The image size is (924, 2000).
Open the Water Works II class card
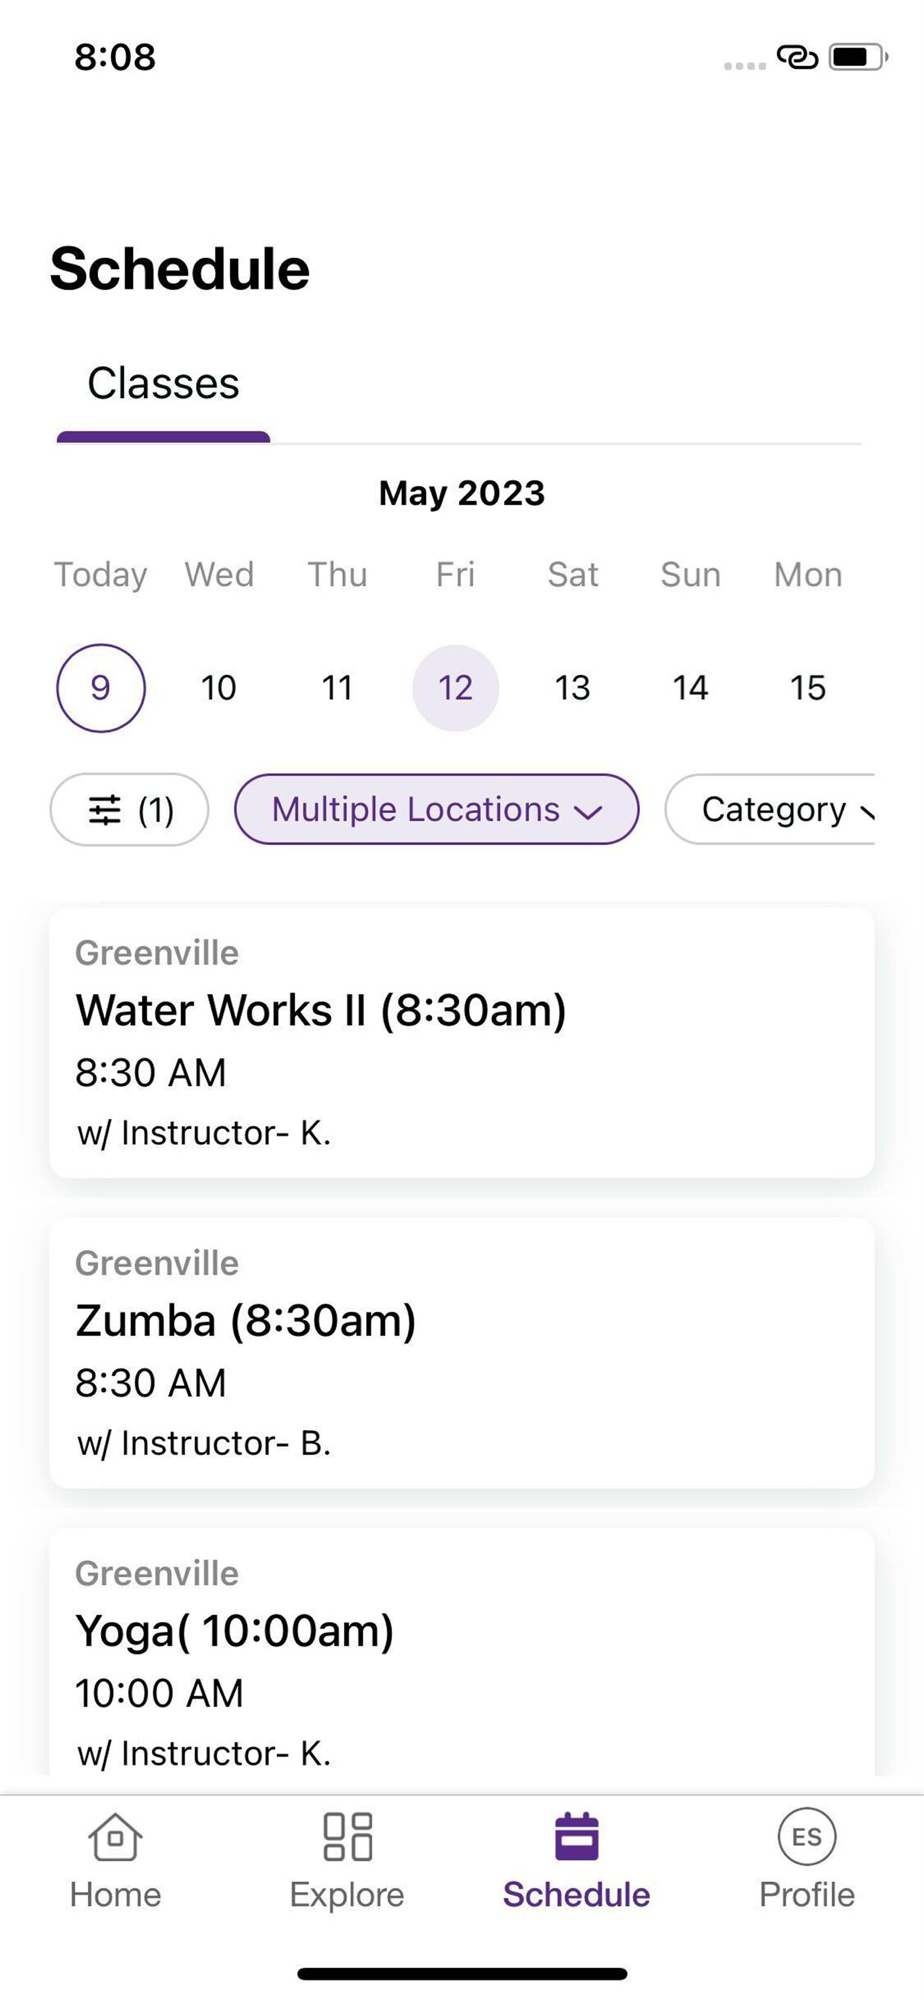pyautogui.click(x=461, y=1042)
